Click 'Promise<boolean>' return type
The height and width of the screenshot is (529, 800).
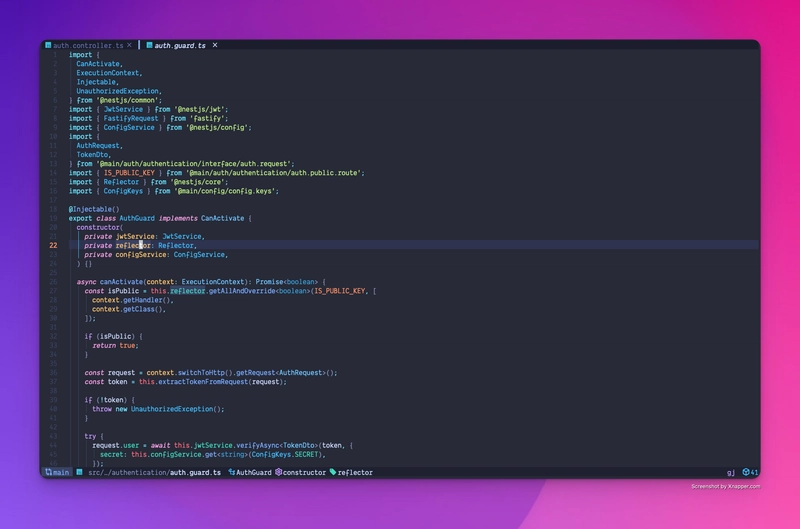[286, 282]
